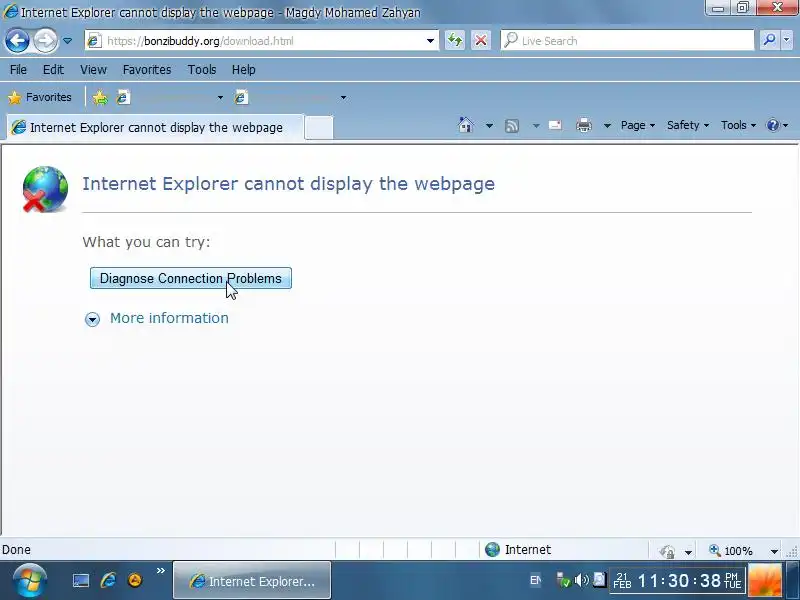Click the EN language indicator

[x=535, y=580]
